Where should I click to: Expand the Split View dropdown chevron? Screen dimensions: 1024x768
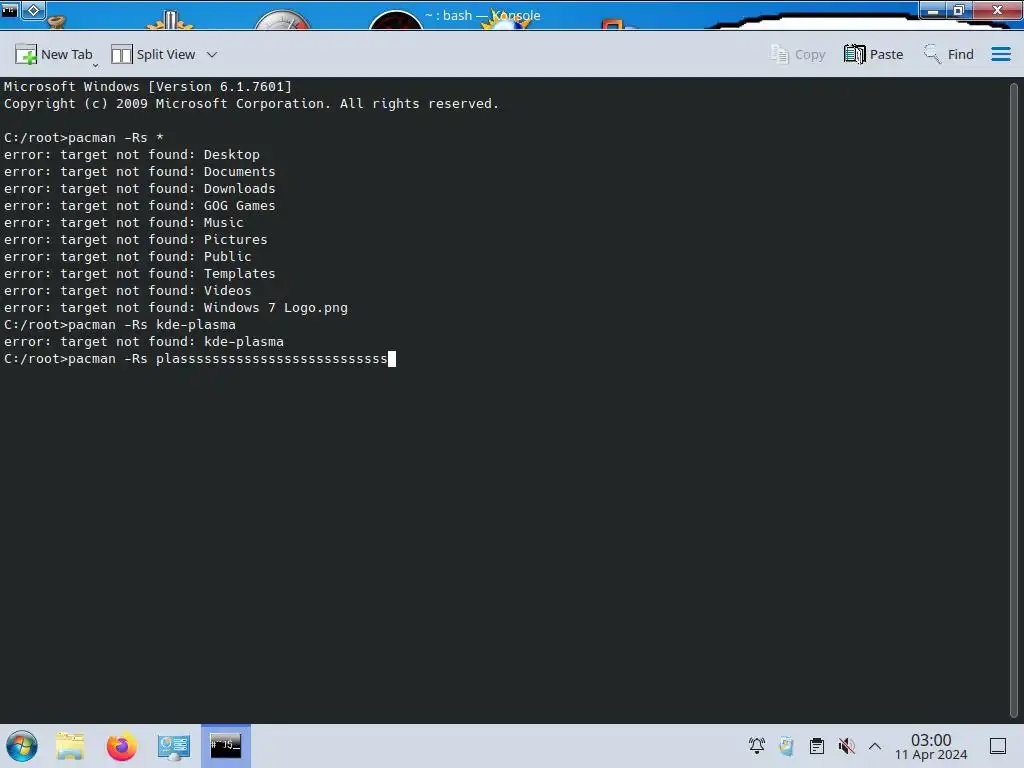[x=212, y=55]
